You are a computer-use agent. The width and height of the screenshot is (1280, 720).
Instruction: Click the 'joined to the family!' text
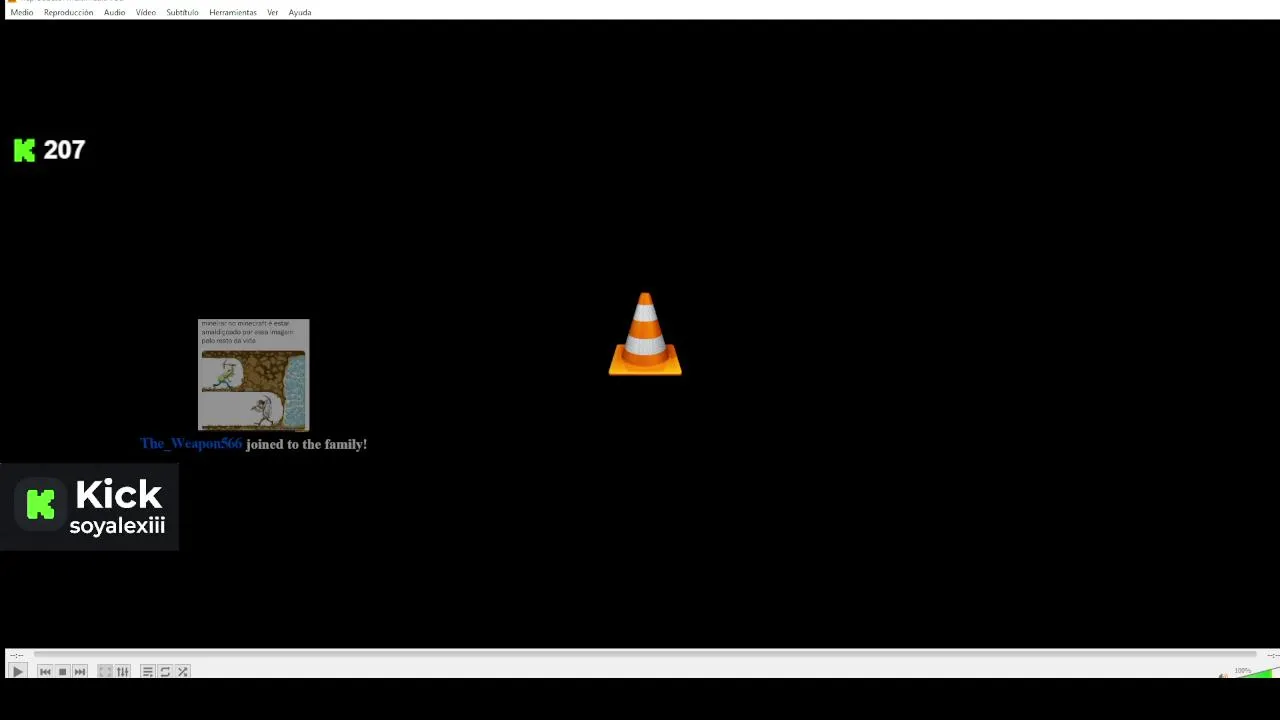tap(307, 444)
